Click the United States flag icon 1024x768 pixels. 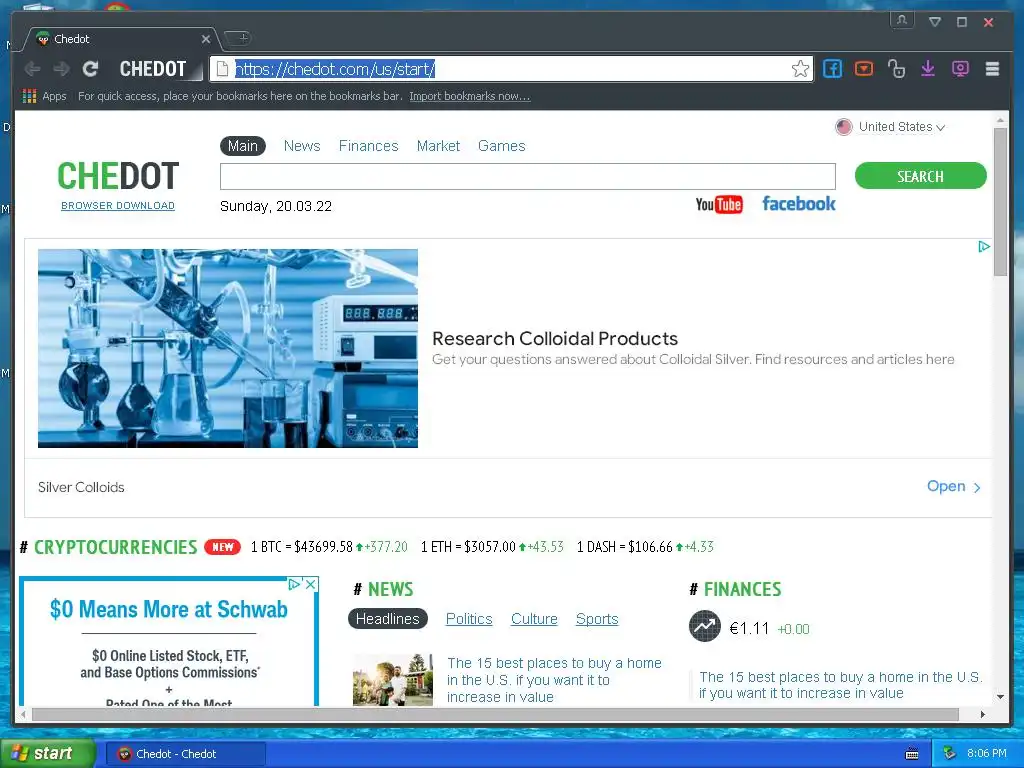pos(844,127)
